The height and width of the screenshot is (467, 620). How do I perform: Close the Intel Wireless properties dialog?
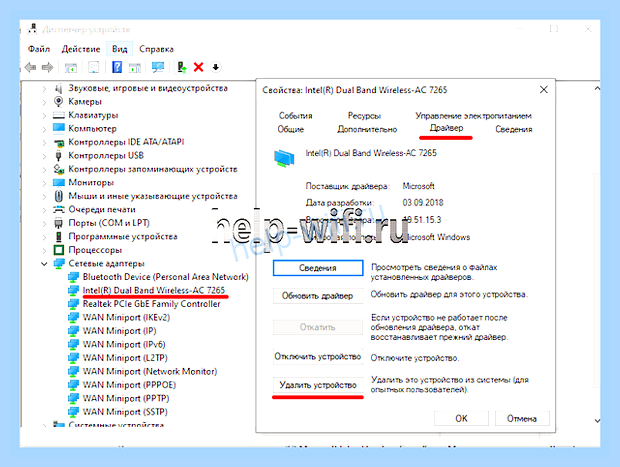544,90
